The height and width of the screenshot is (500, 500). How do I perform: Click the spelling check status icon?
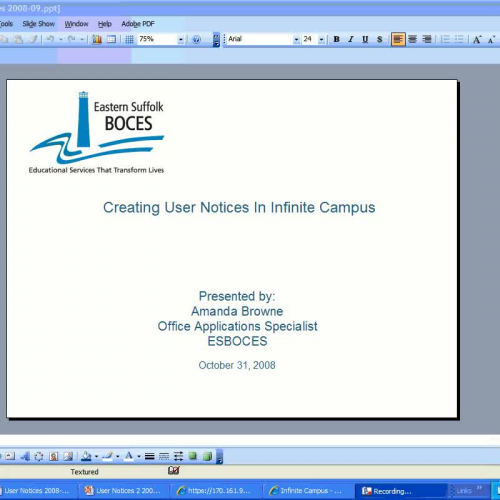pos(174,470)
